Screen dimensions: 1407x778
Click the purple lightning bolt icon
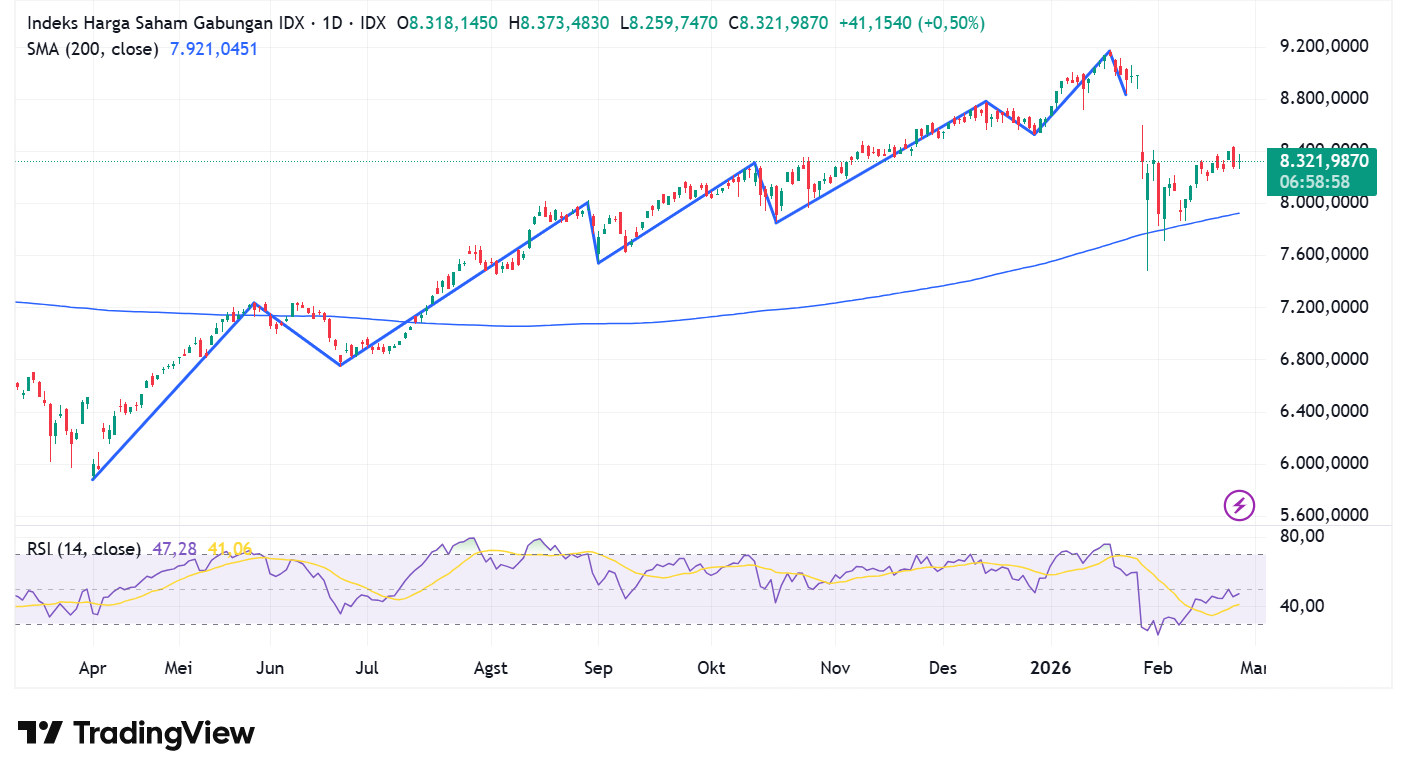pos(1239,505)
